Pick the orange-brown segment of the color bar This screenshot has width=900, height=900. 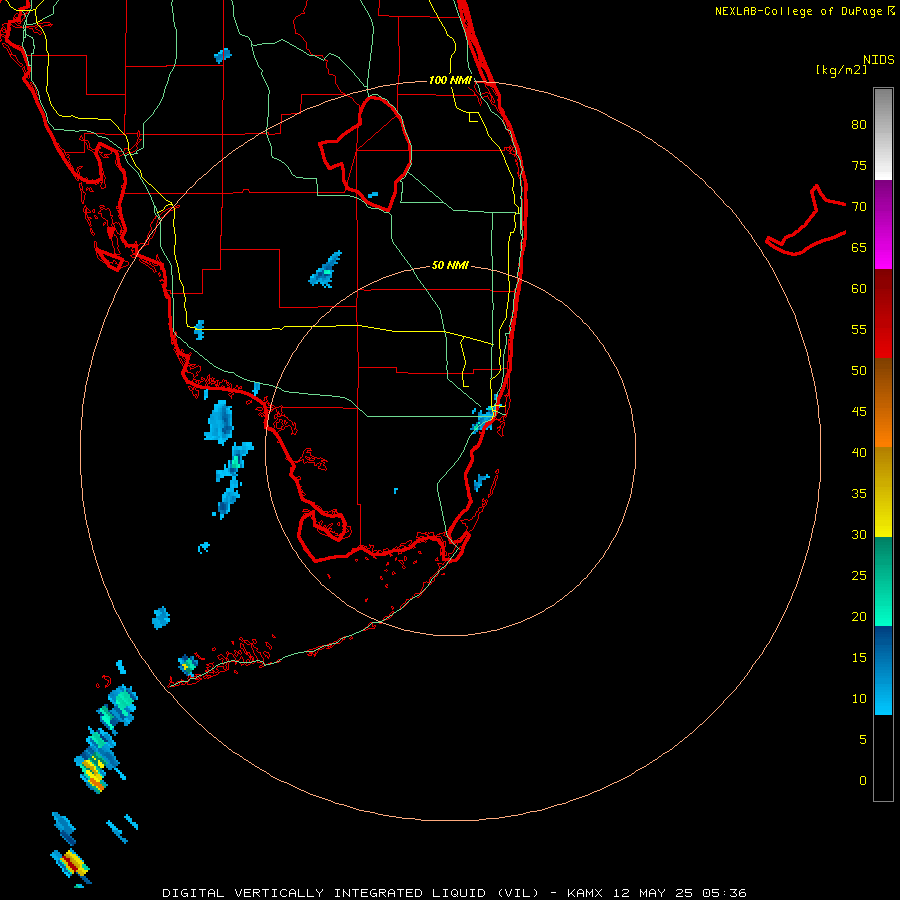[883, 402]
